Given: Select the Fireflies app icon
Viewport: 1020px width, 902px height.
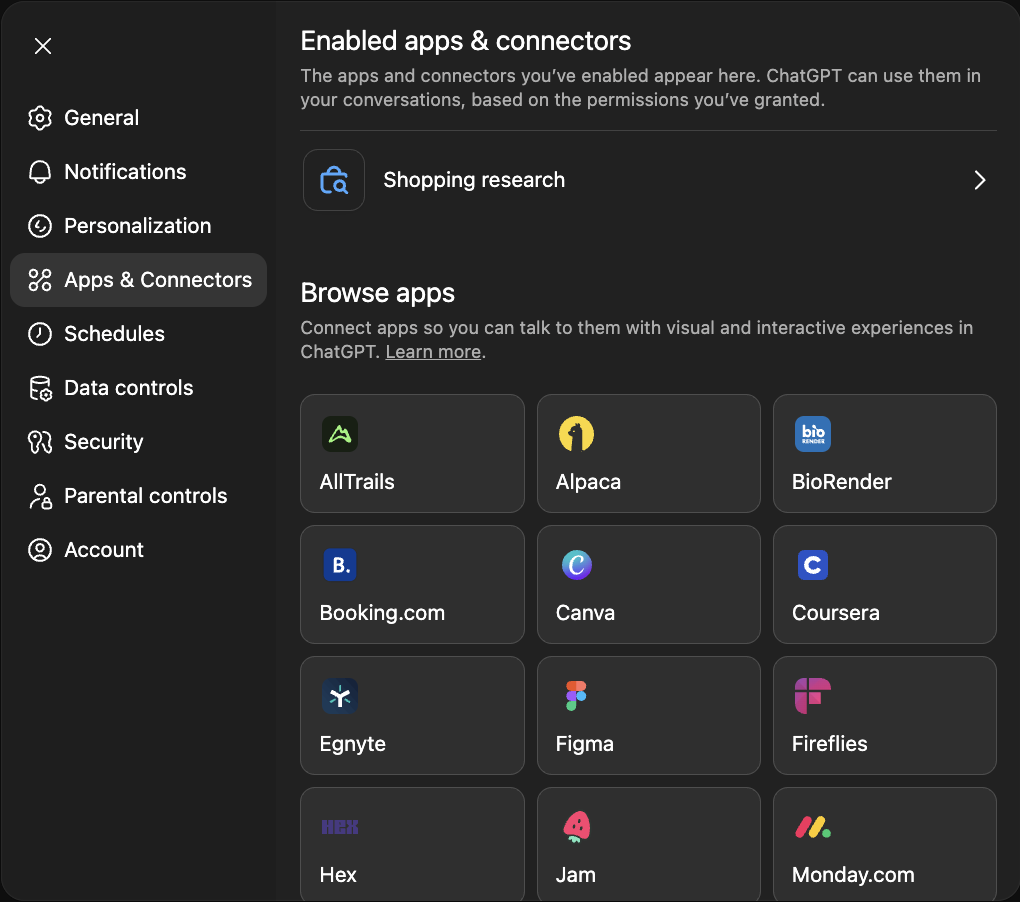Looking at the screenshot, I should click(812, 696).
